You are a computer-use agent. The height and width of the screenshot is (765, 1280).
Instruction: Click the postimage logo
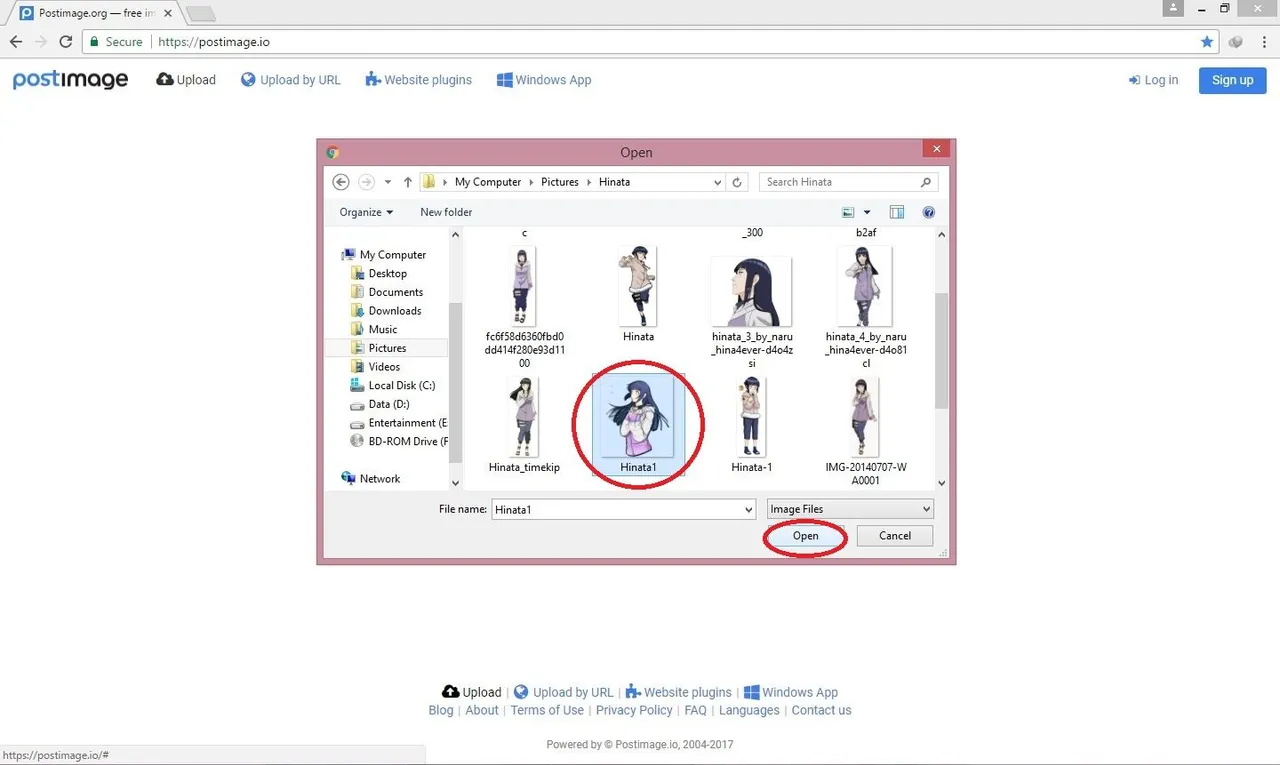70,80
